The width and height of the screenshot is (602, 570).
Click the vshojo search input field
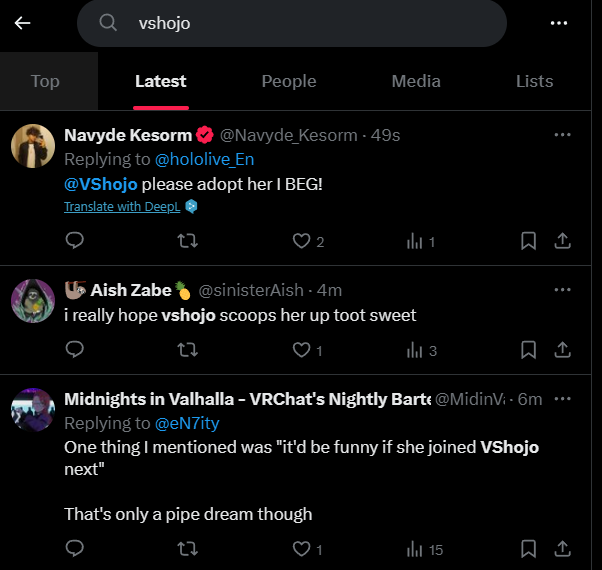[x=300, y=23]
